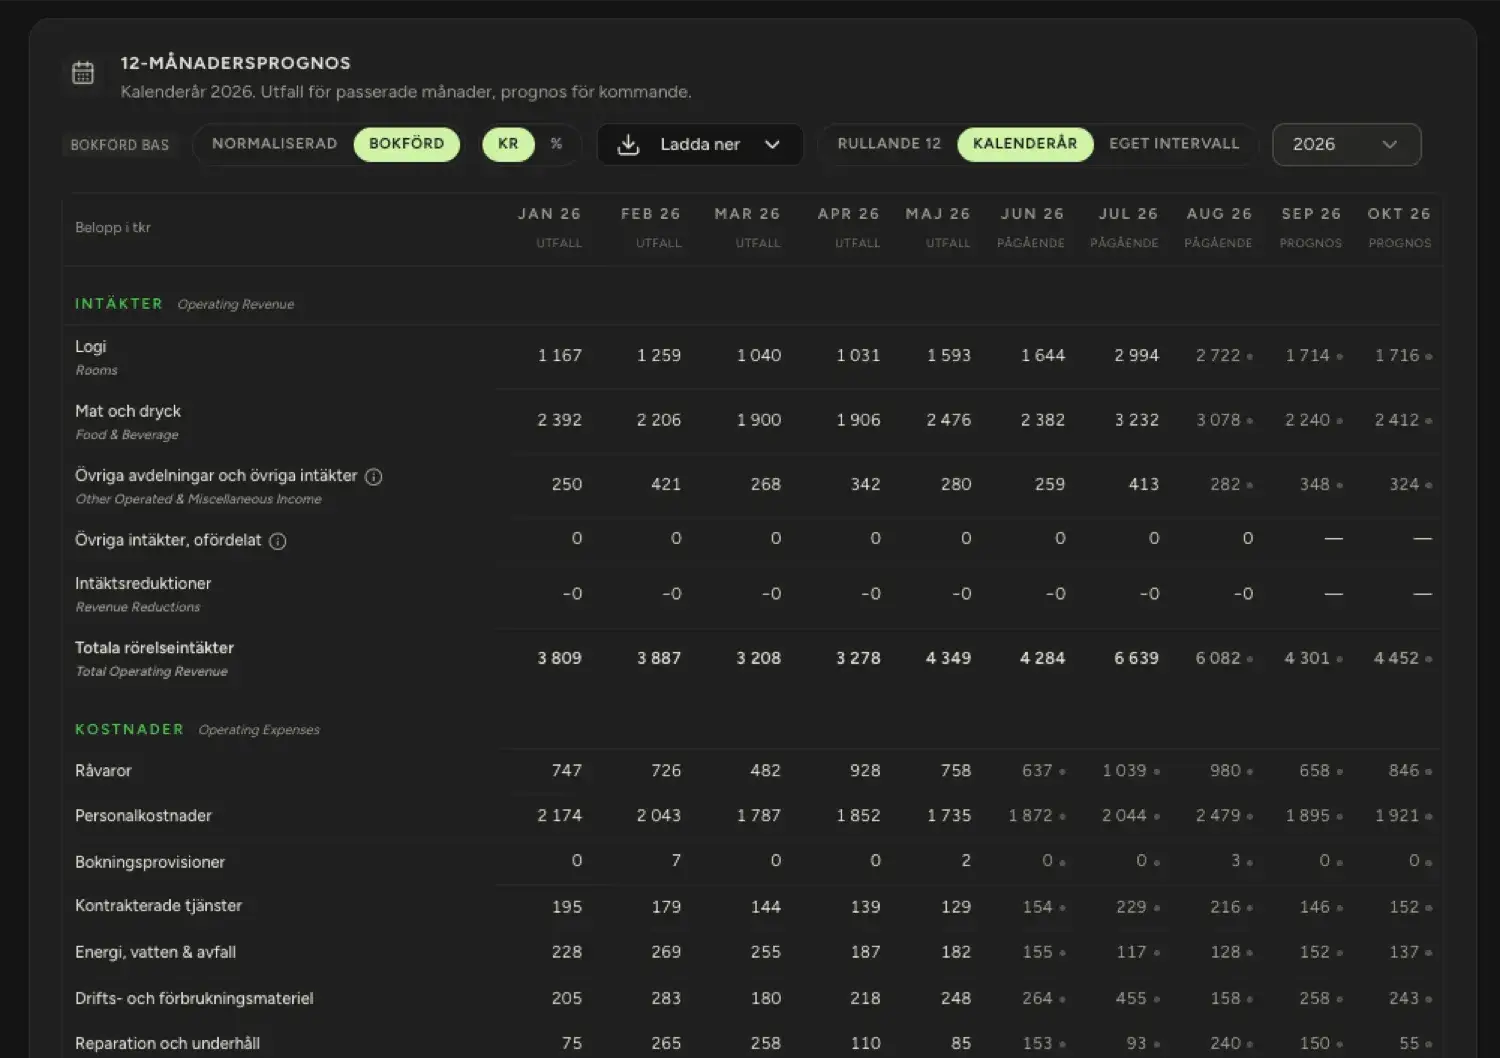Image resolution: width=1500 pixels, height=1058 pixels.
Task: Select the Eget intervall tab
Action: coord(1174,144)
